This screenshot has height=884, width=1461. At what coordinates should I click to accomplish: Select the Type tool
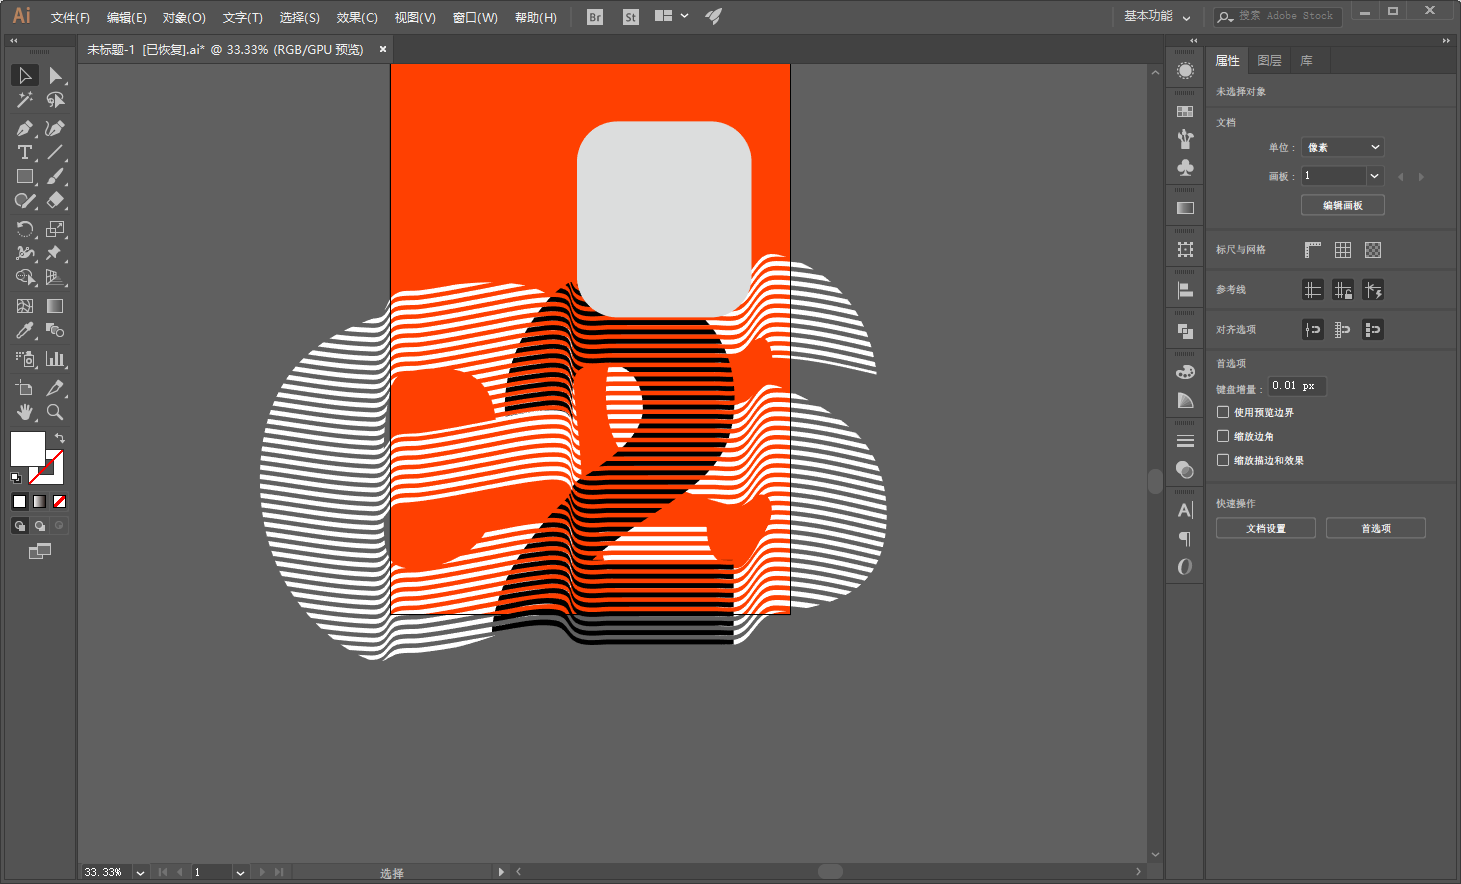[25, 152]
